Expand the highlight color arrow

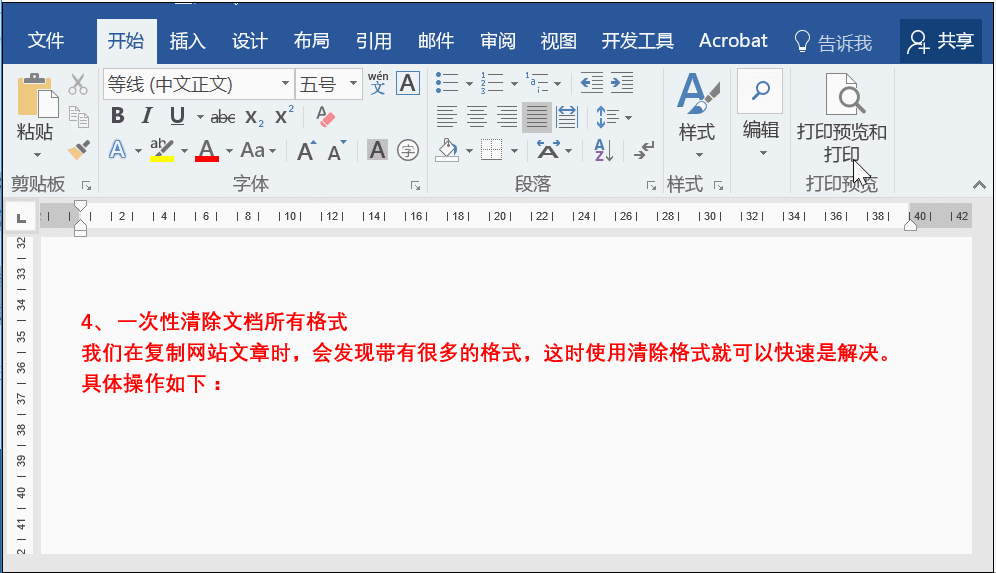click(184, 151)
